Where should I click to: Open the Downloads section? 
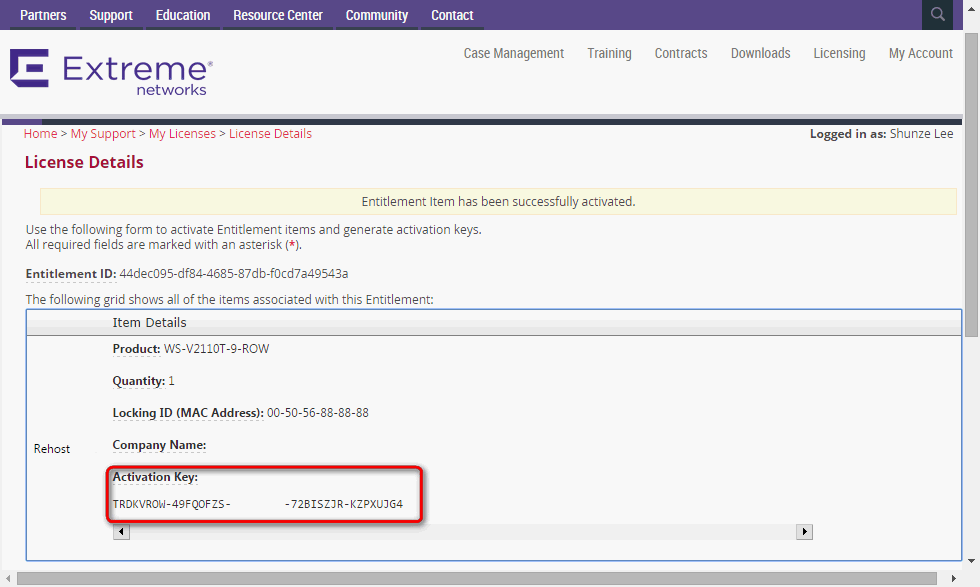[x=761, y=53]
